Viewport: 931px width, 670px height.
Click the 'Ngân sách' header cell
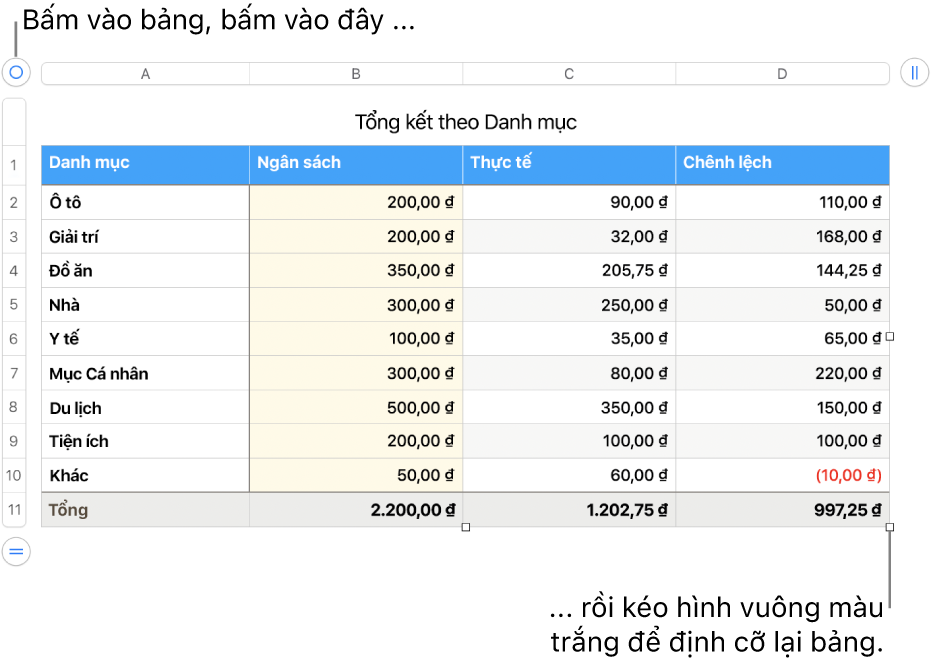(356, 165)
